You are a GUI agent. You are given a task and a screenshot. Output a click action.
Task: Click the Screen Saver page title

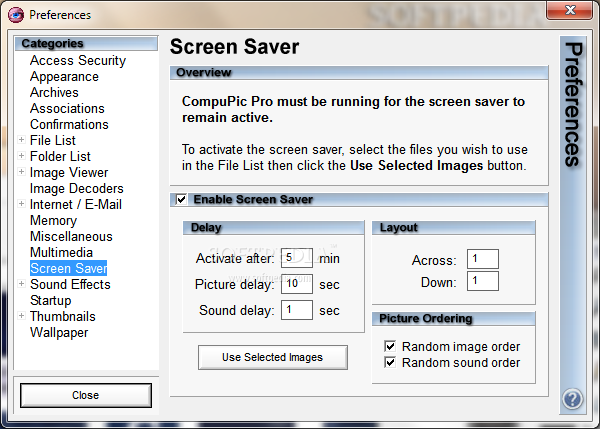point(235,47)
